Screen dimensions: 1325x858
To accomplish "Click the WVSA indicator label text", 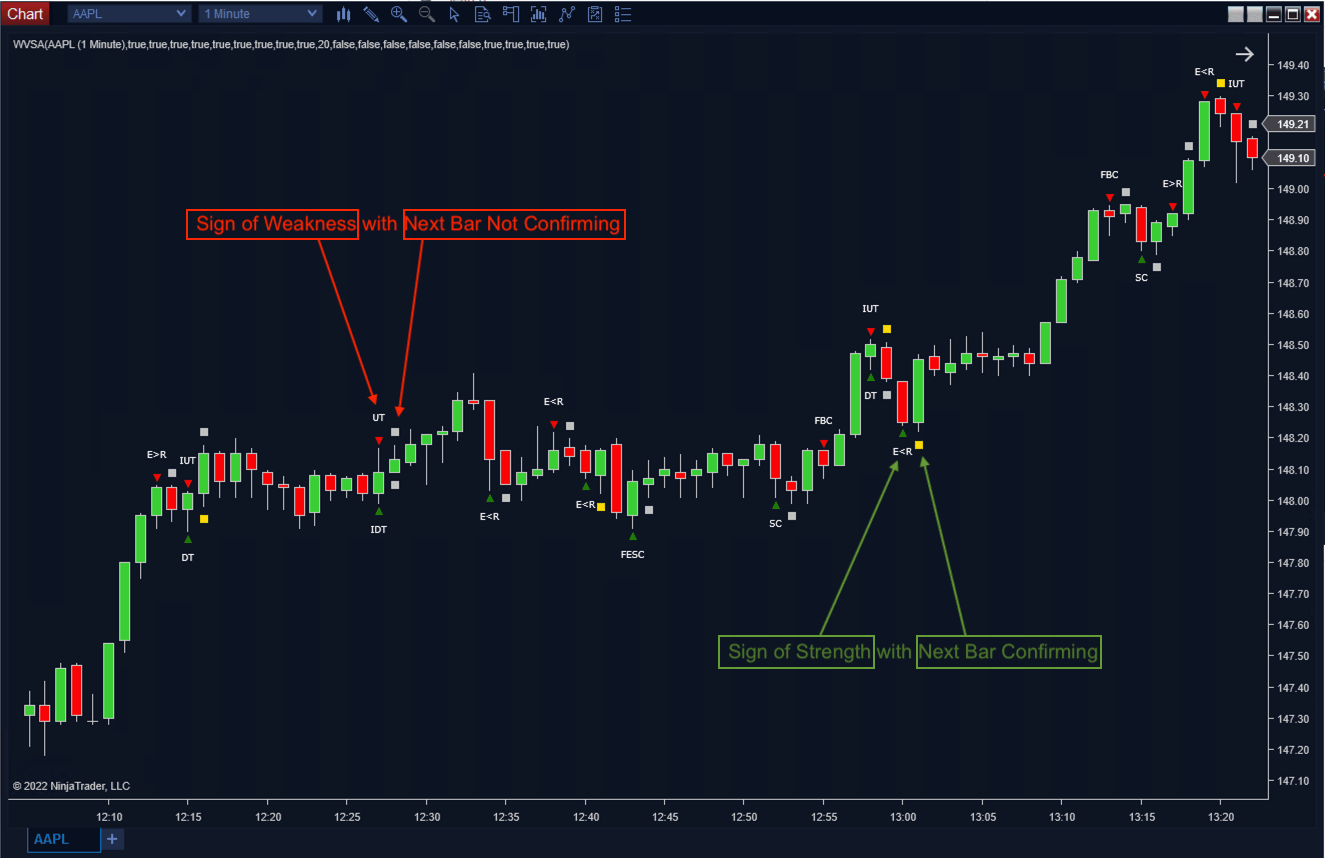I will (291, 45).
